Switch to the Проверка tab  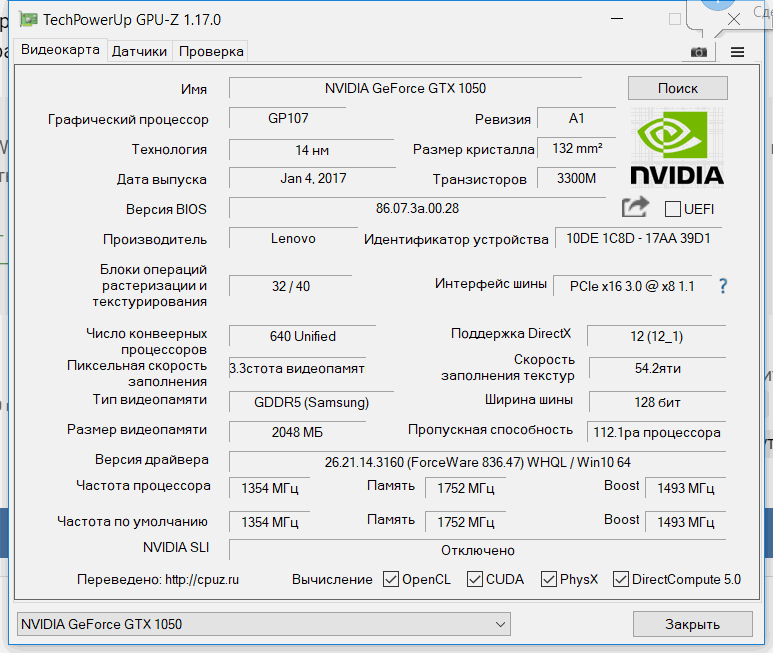coord(211,51)
